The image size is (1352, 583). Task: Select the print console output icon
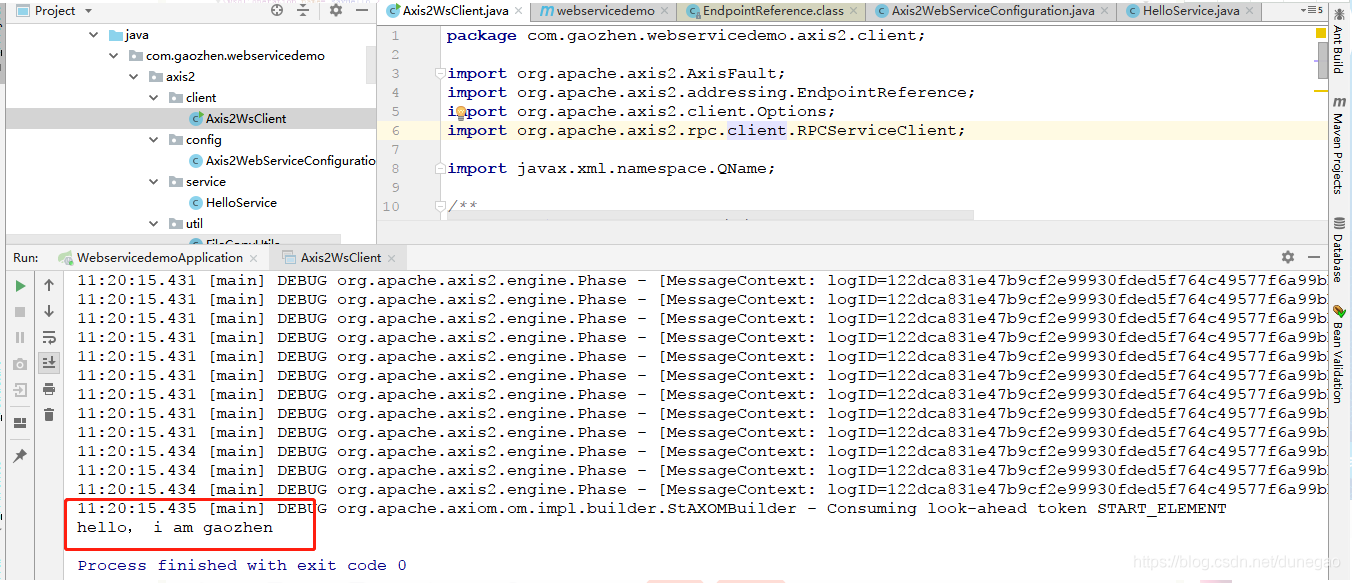point(48,389)
